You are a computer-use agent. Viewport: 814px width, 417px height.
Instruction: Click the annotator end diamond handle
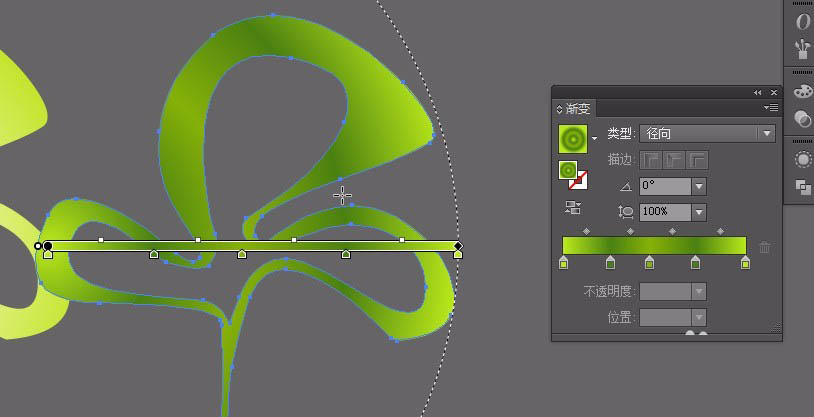(457, 246)
